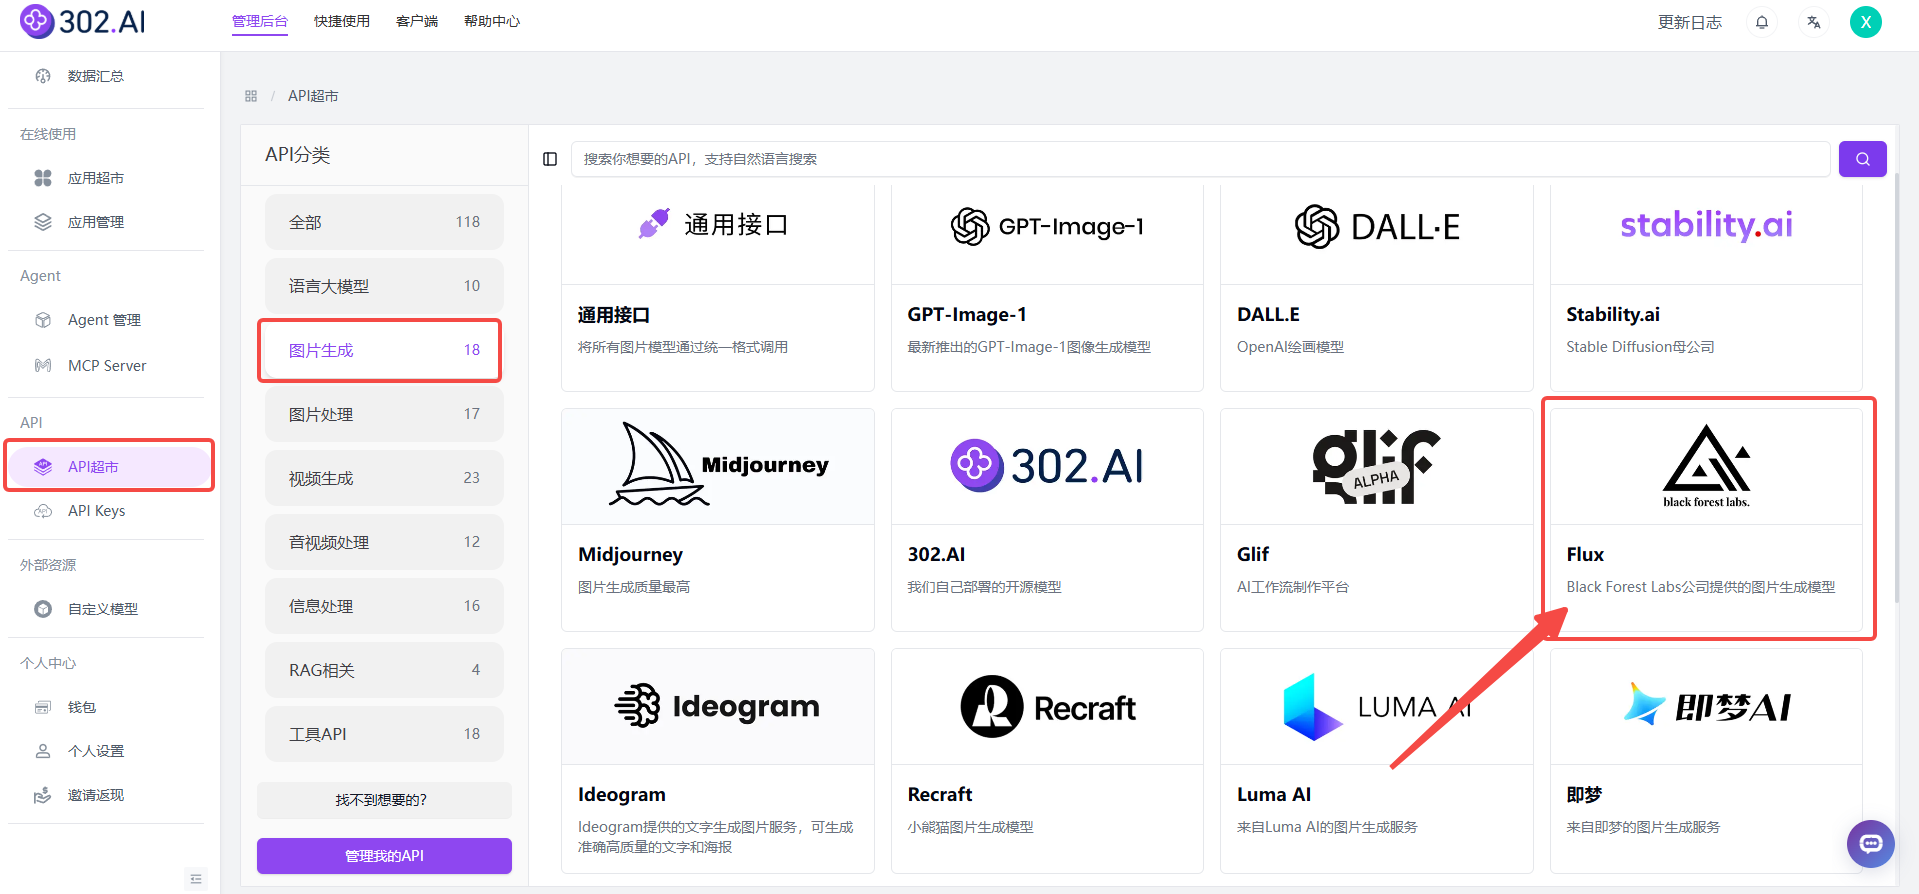Click the API Keys icon
The height and width of the screenshot is (894, 1919).
coord(43,511)
